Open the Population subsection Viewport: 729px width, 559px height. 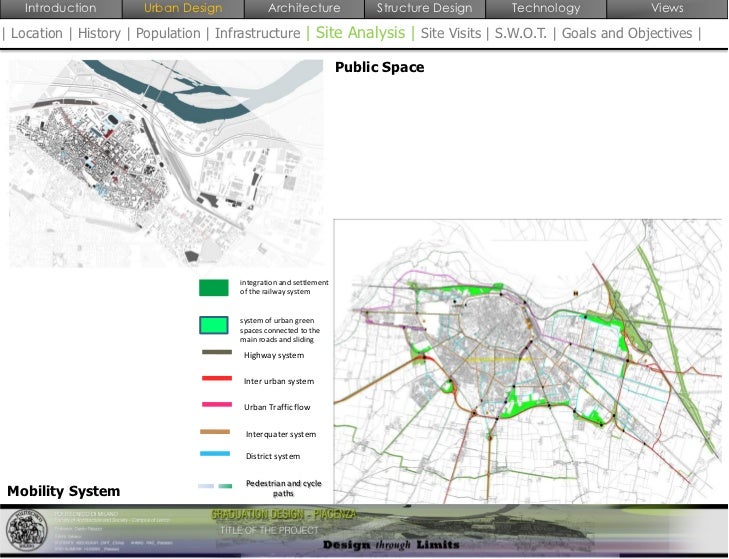pyautogui.click(x=168, y=33)
